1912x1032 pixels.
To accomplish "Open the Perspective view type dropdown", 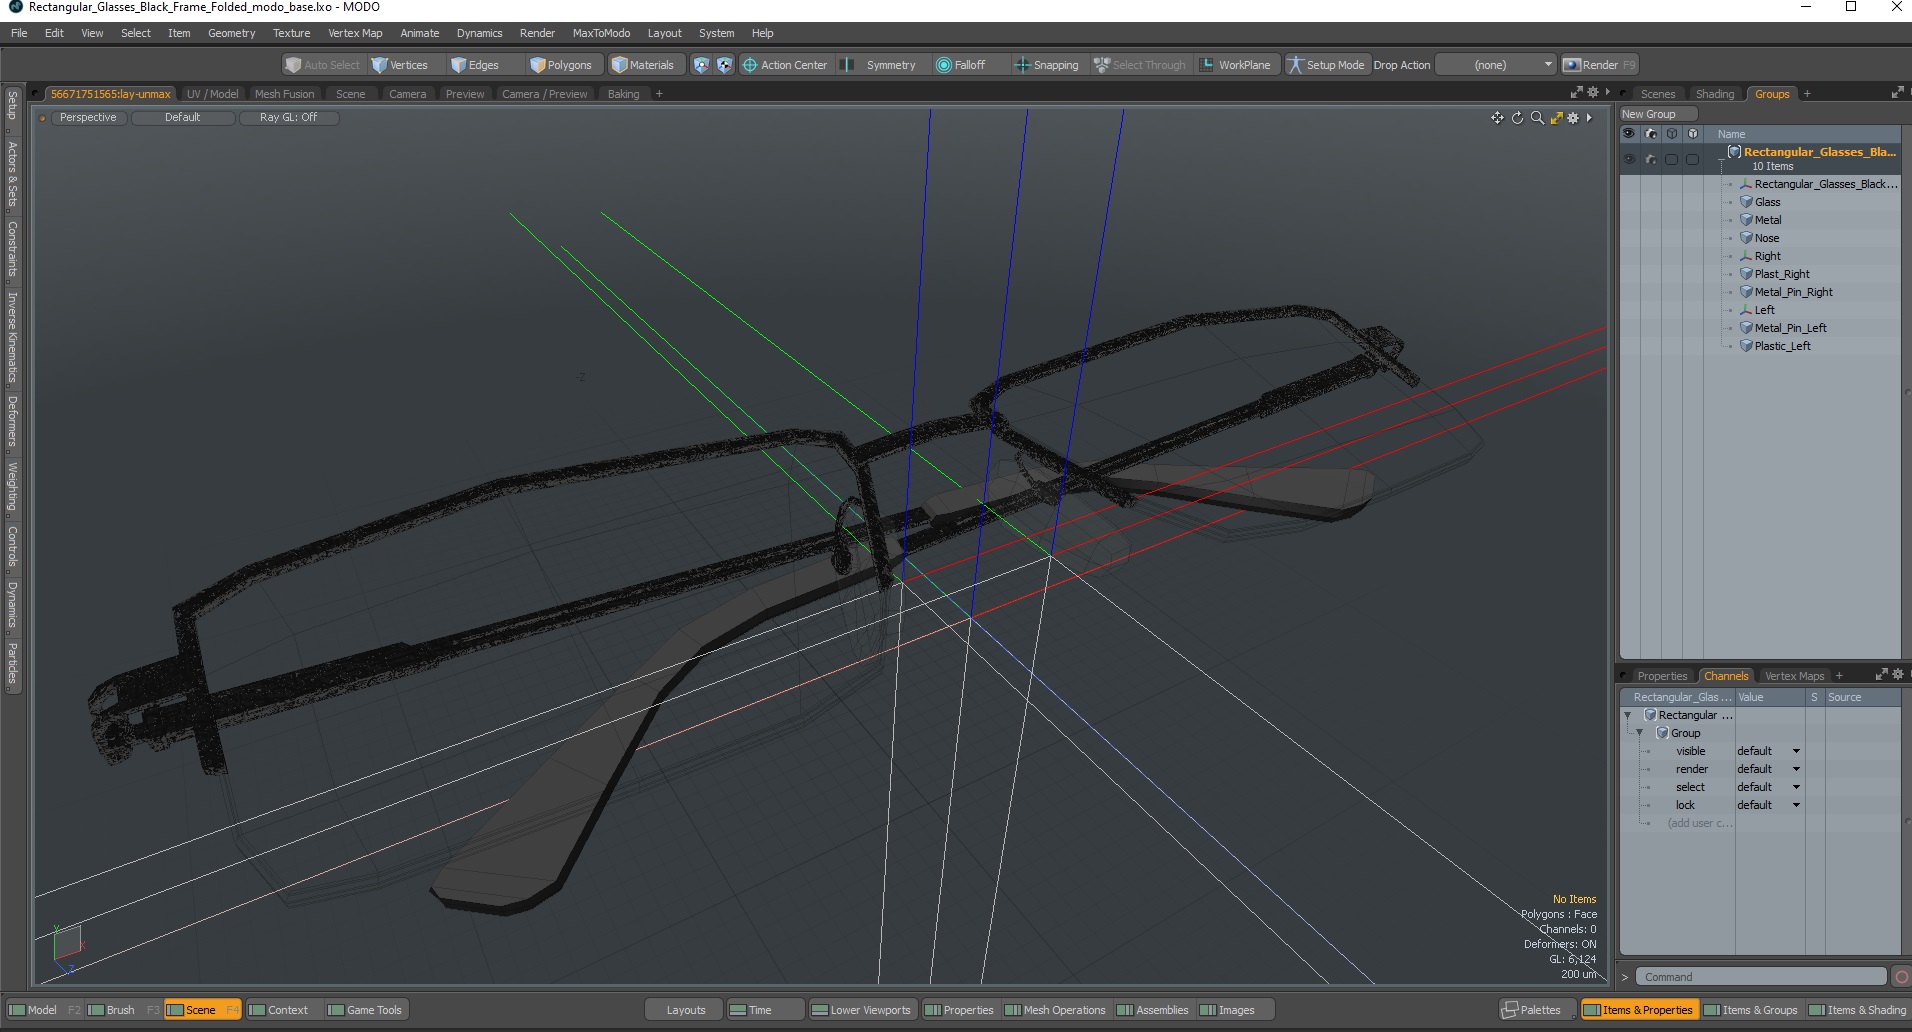I will point(88,117).
